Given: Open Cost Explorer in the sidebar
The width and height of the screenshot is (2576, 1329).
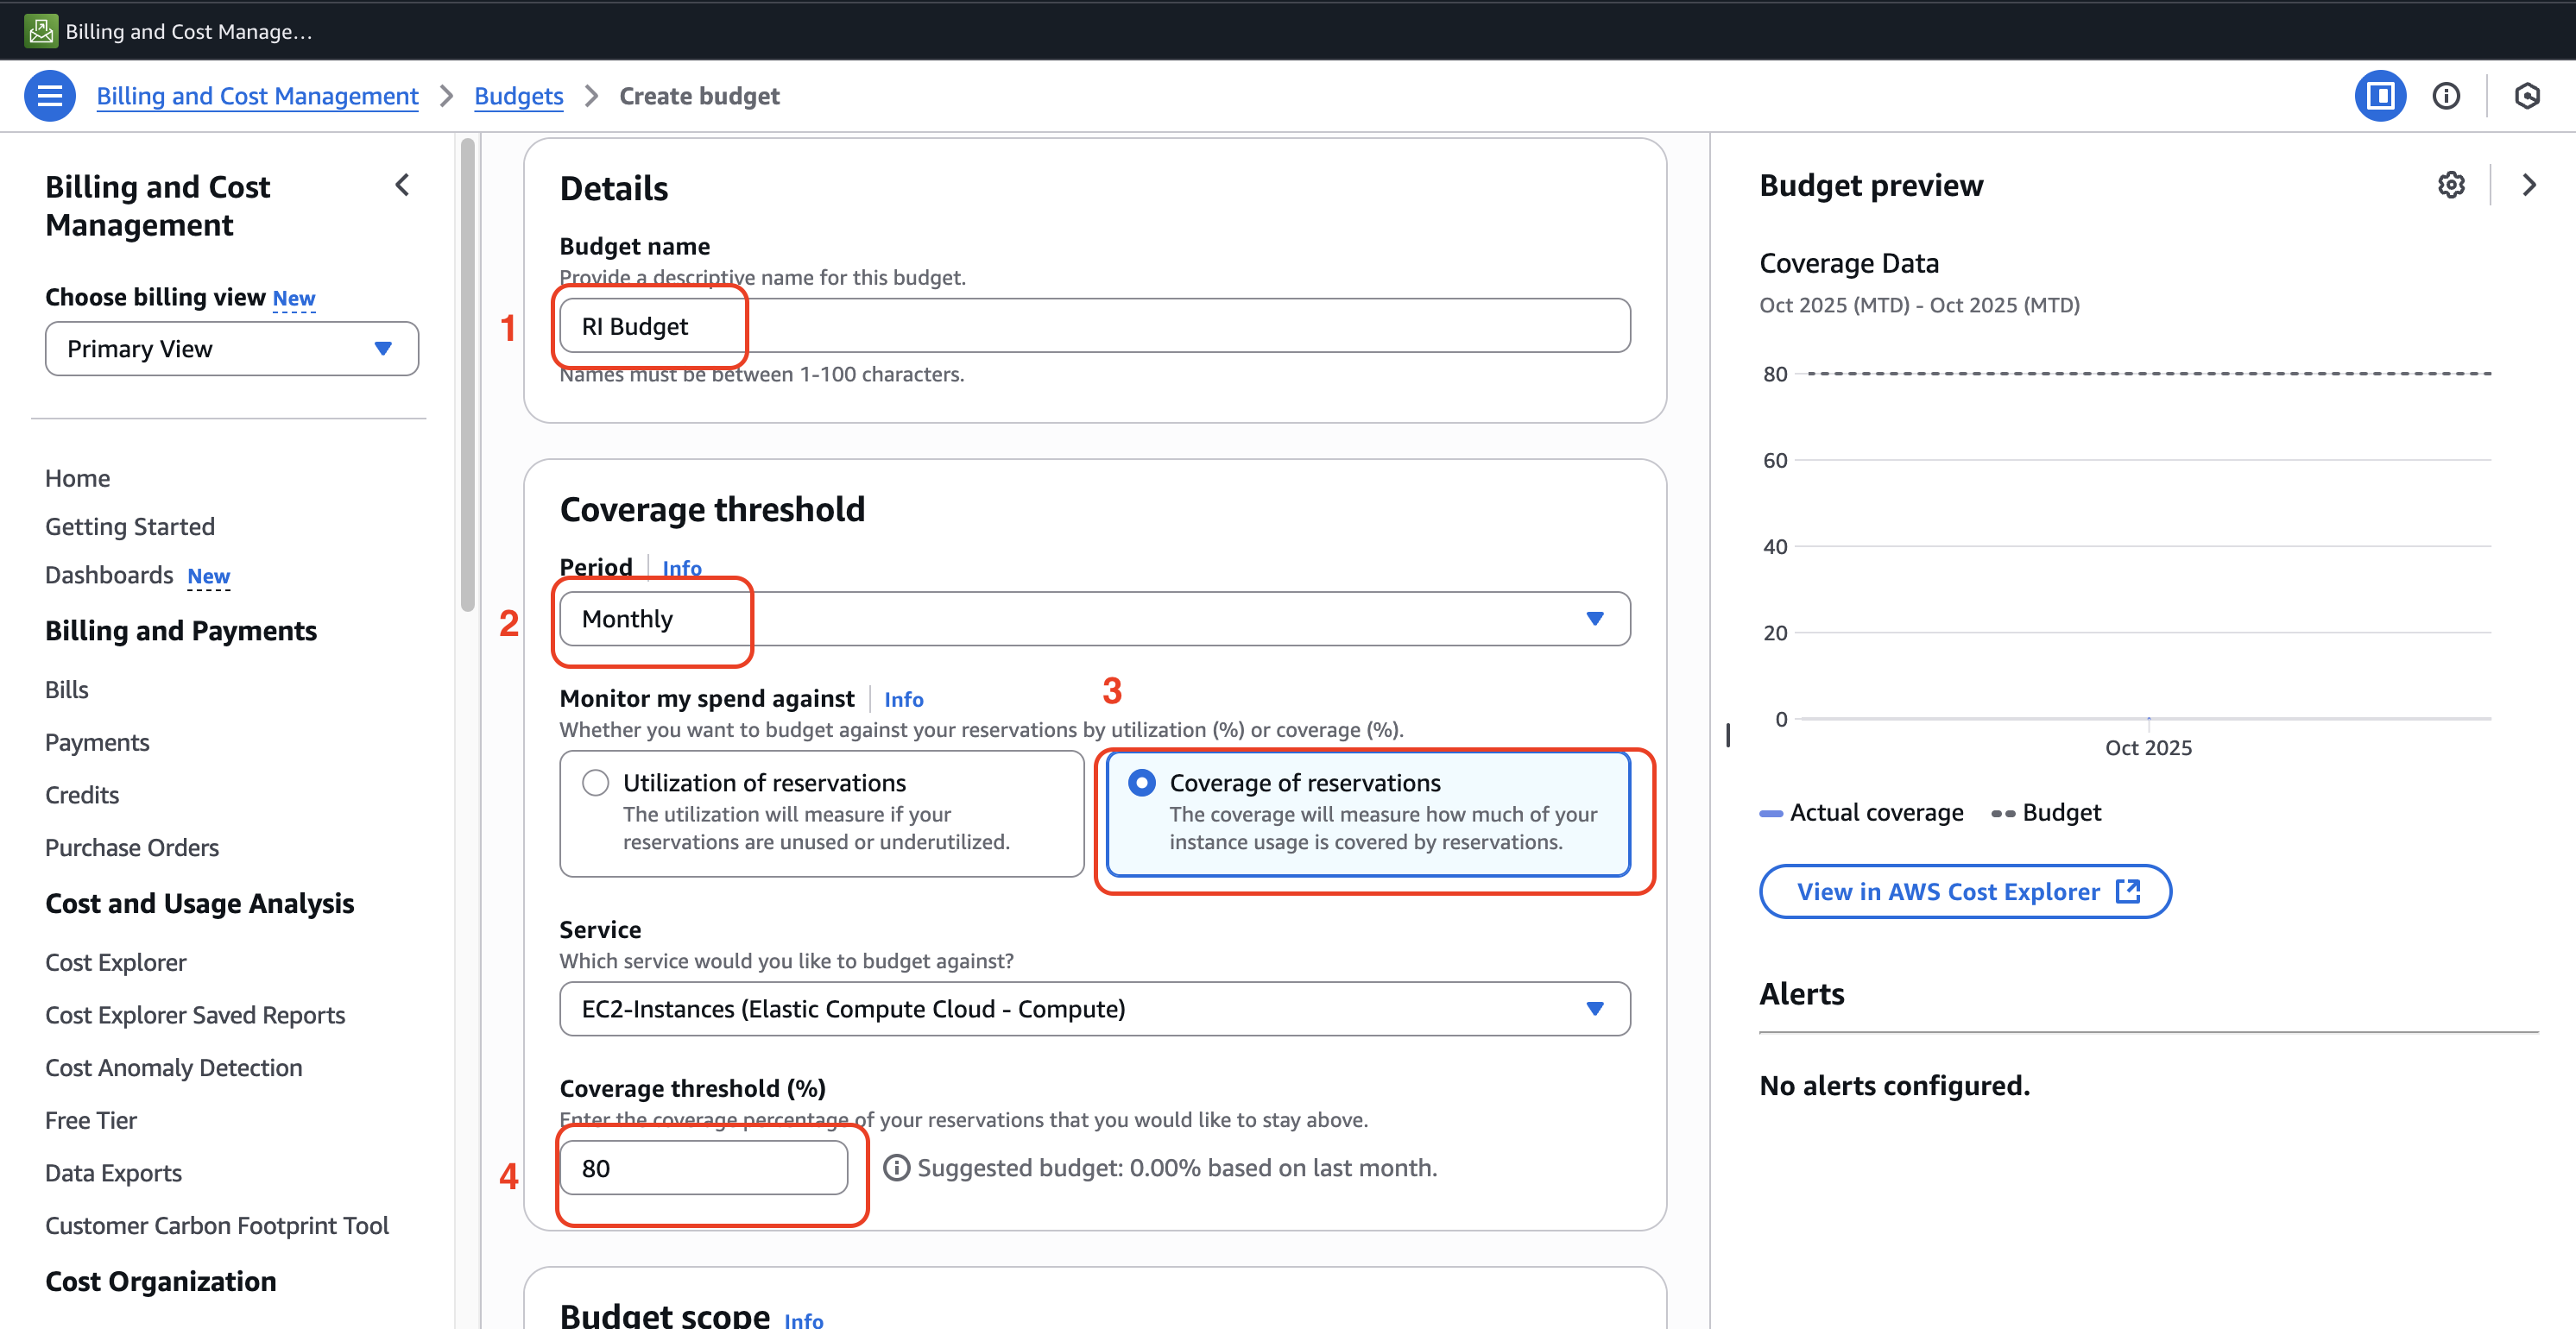Looking at the screenshot, I should [x=116, y=962].
